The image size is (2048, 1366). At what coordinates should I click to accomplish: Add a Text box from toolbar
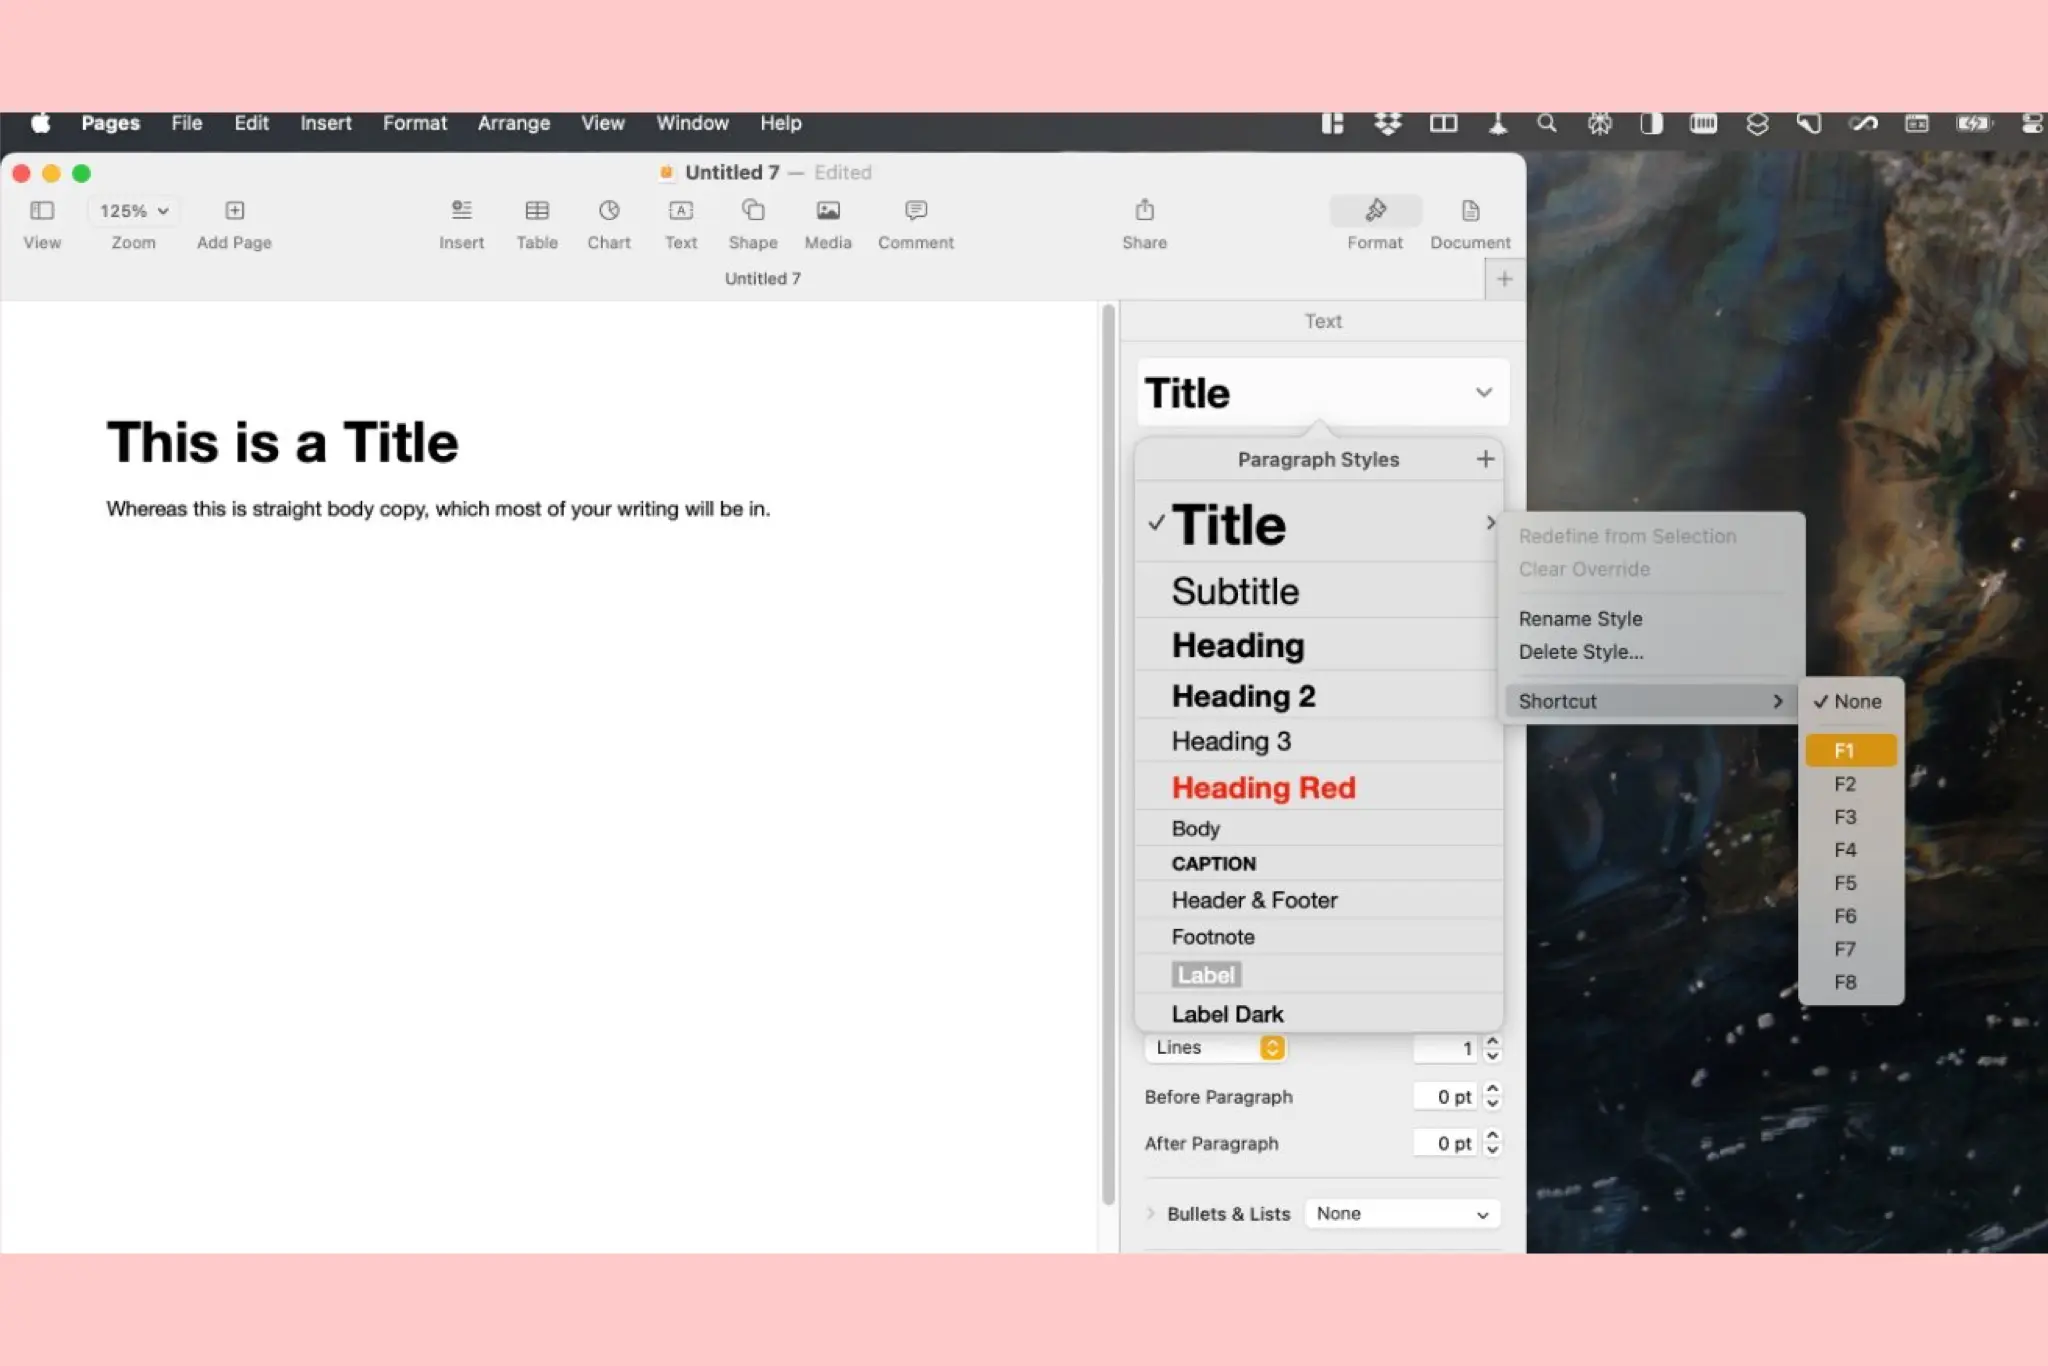[x=681, y=211]
